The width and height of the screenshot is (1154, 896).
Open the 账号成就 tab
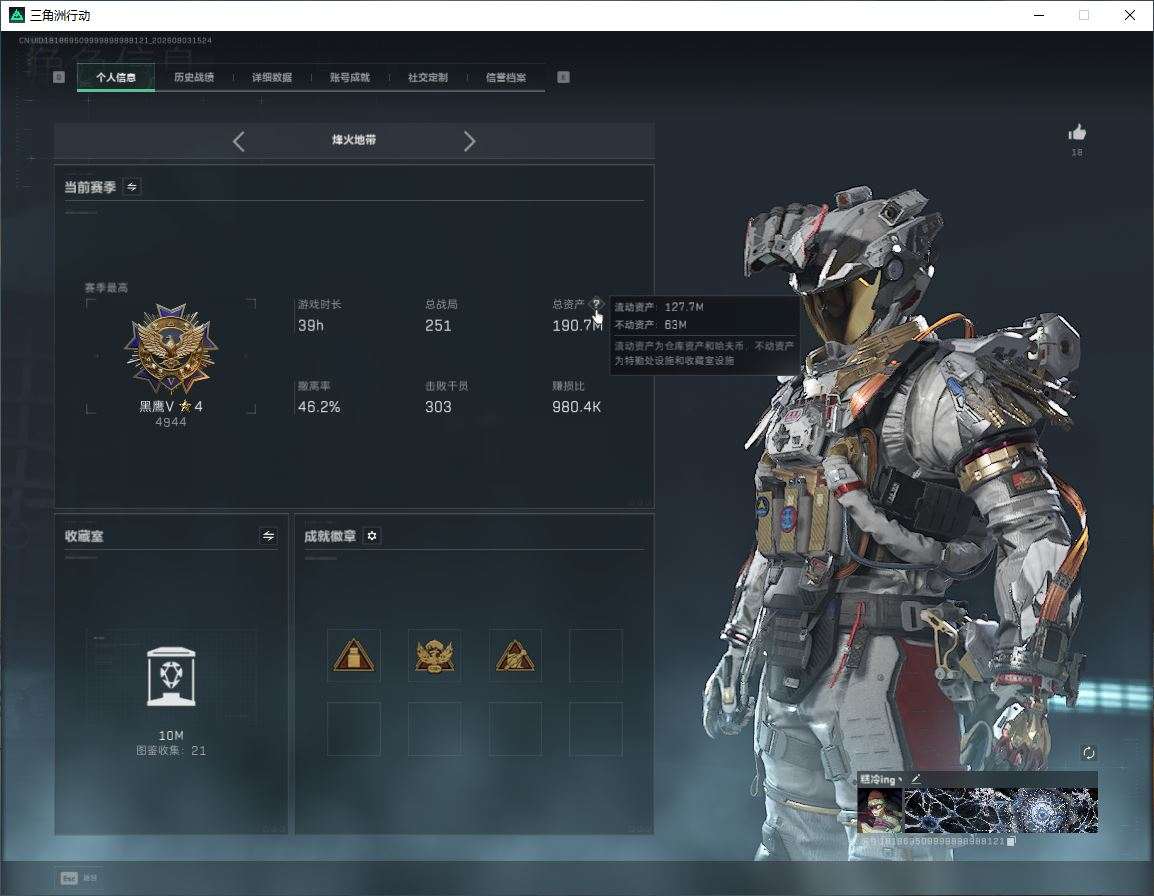pos(350,77)
